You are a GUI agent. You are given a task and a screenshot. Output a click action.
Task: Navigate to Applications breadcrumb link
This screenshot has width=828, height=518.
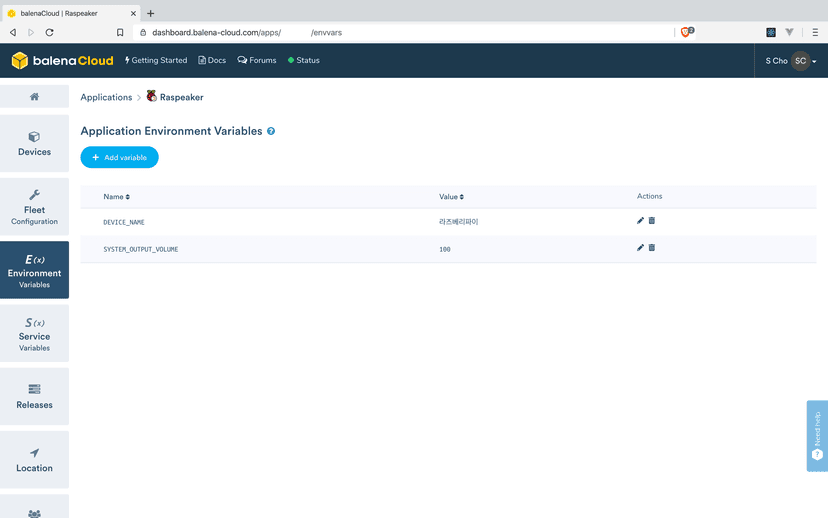click(x=106, y=97)
